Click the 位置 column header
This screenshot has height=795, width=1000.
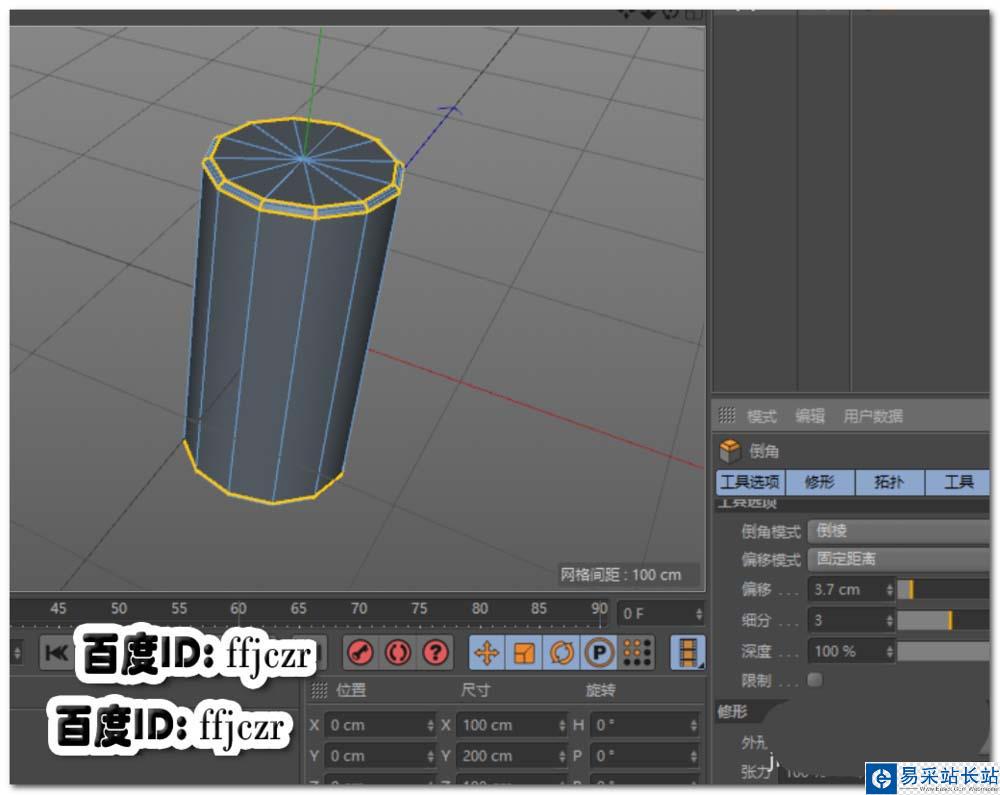coord(351,690)
